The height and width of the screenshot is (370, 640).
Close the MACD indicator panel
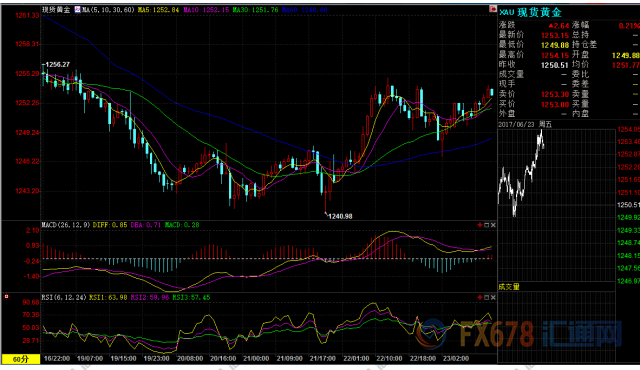(x=493, y=225)
